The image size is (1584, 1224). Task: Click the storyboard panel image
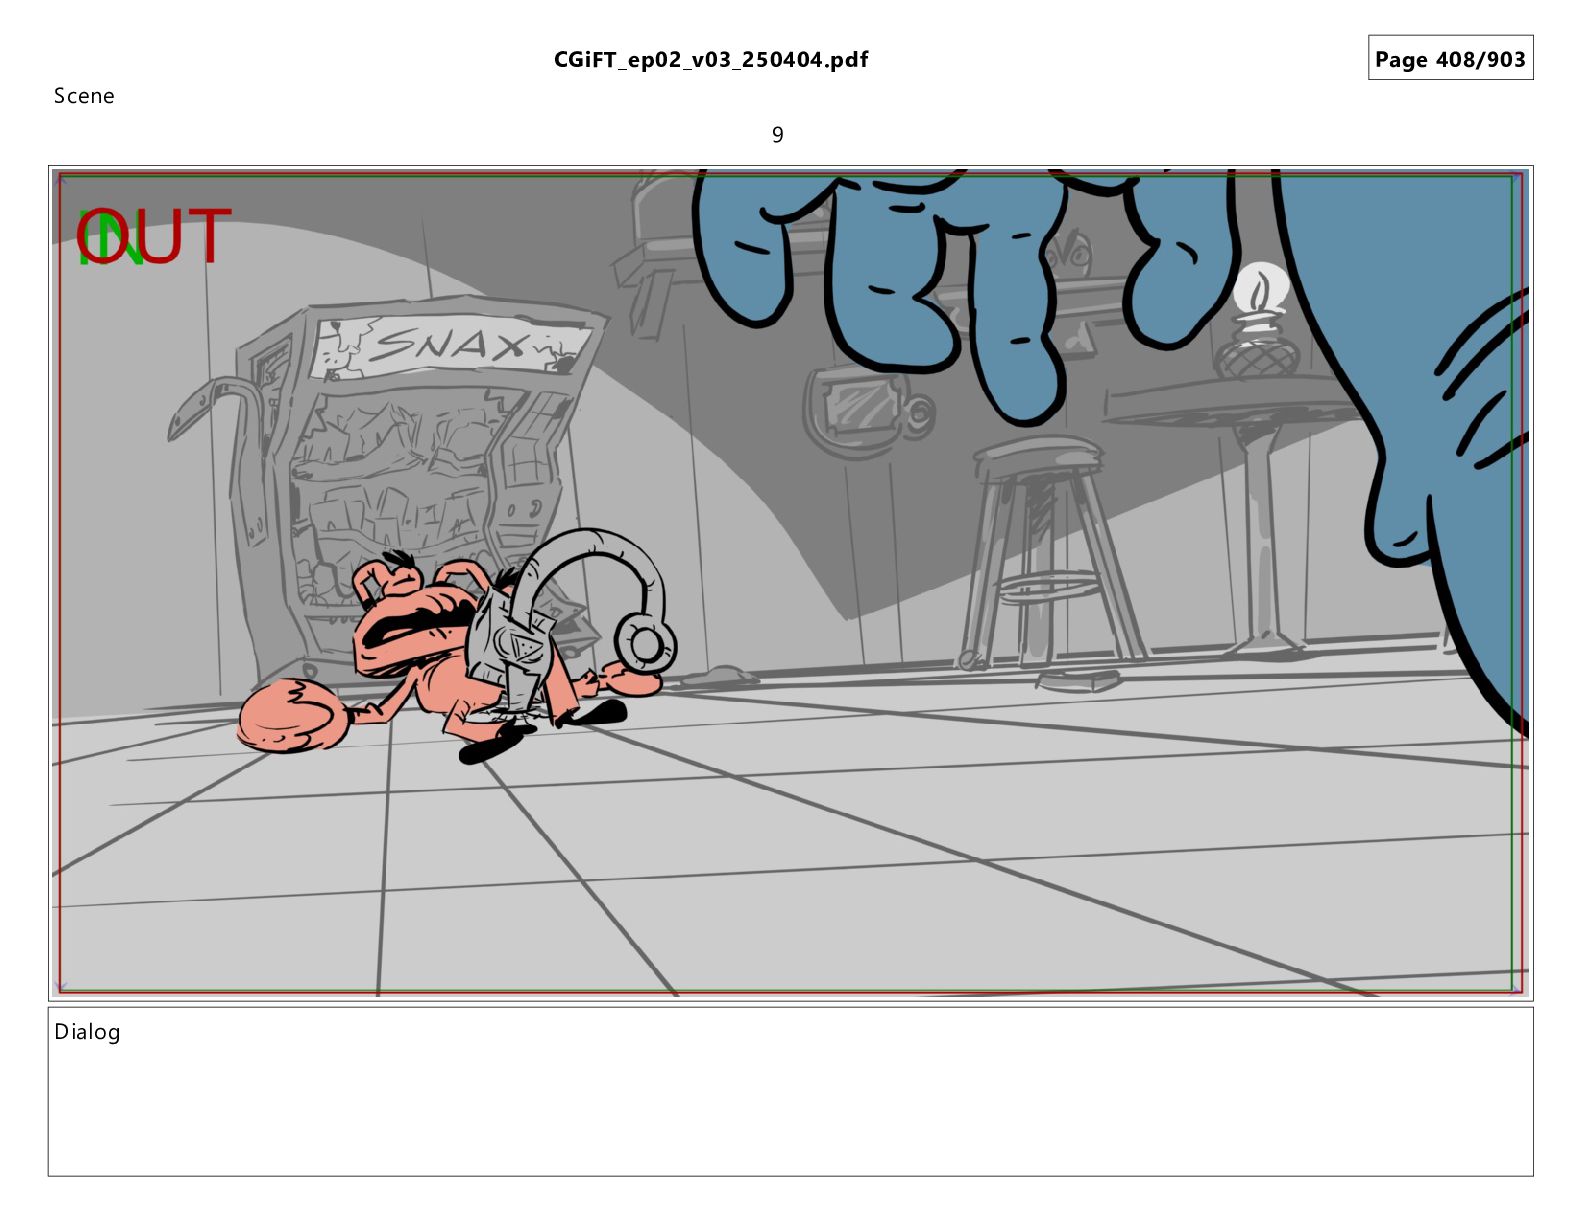(790, 583)
